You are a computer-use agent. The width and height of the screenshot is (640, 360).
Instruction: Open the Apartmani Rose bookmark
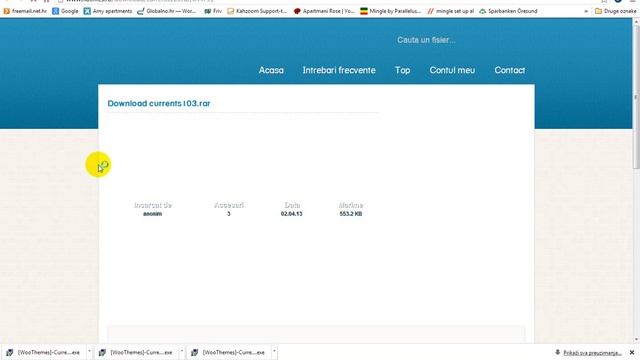[x=324, y=11]
